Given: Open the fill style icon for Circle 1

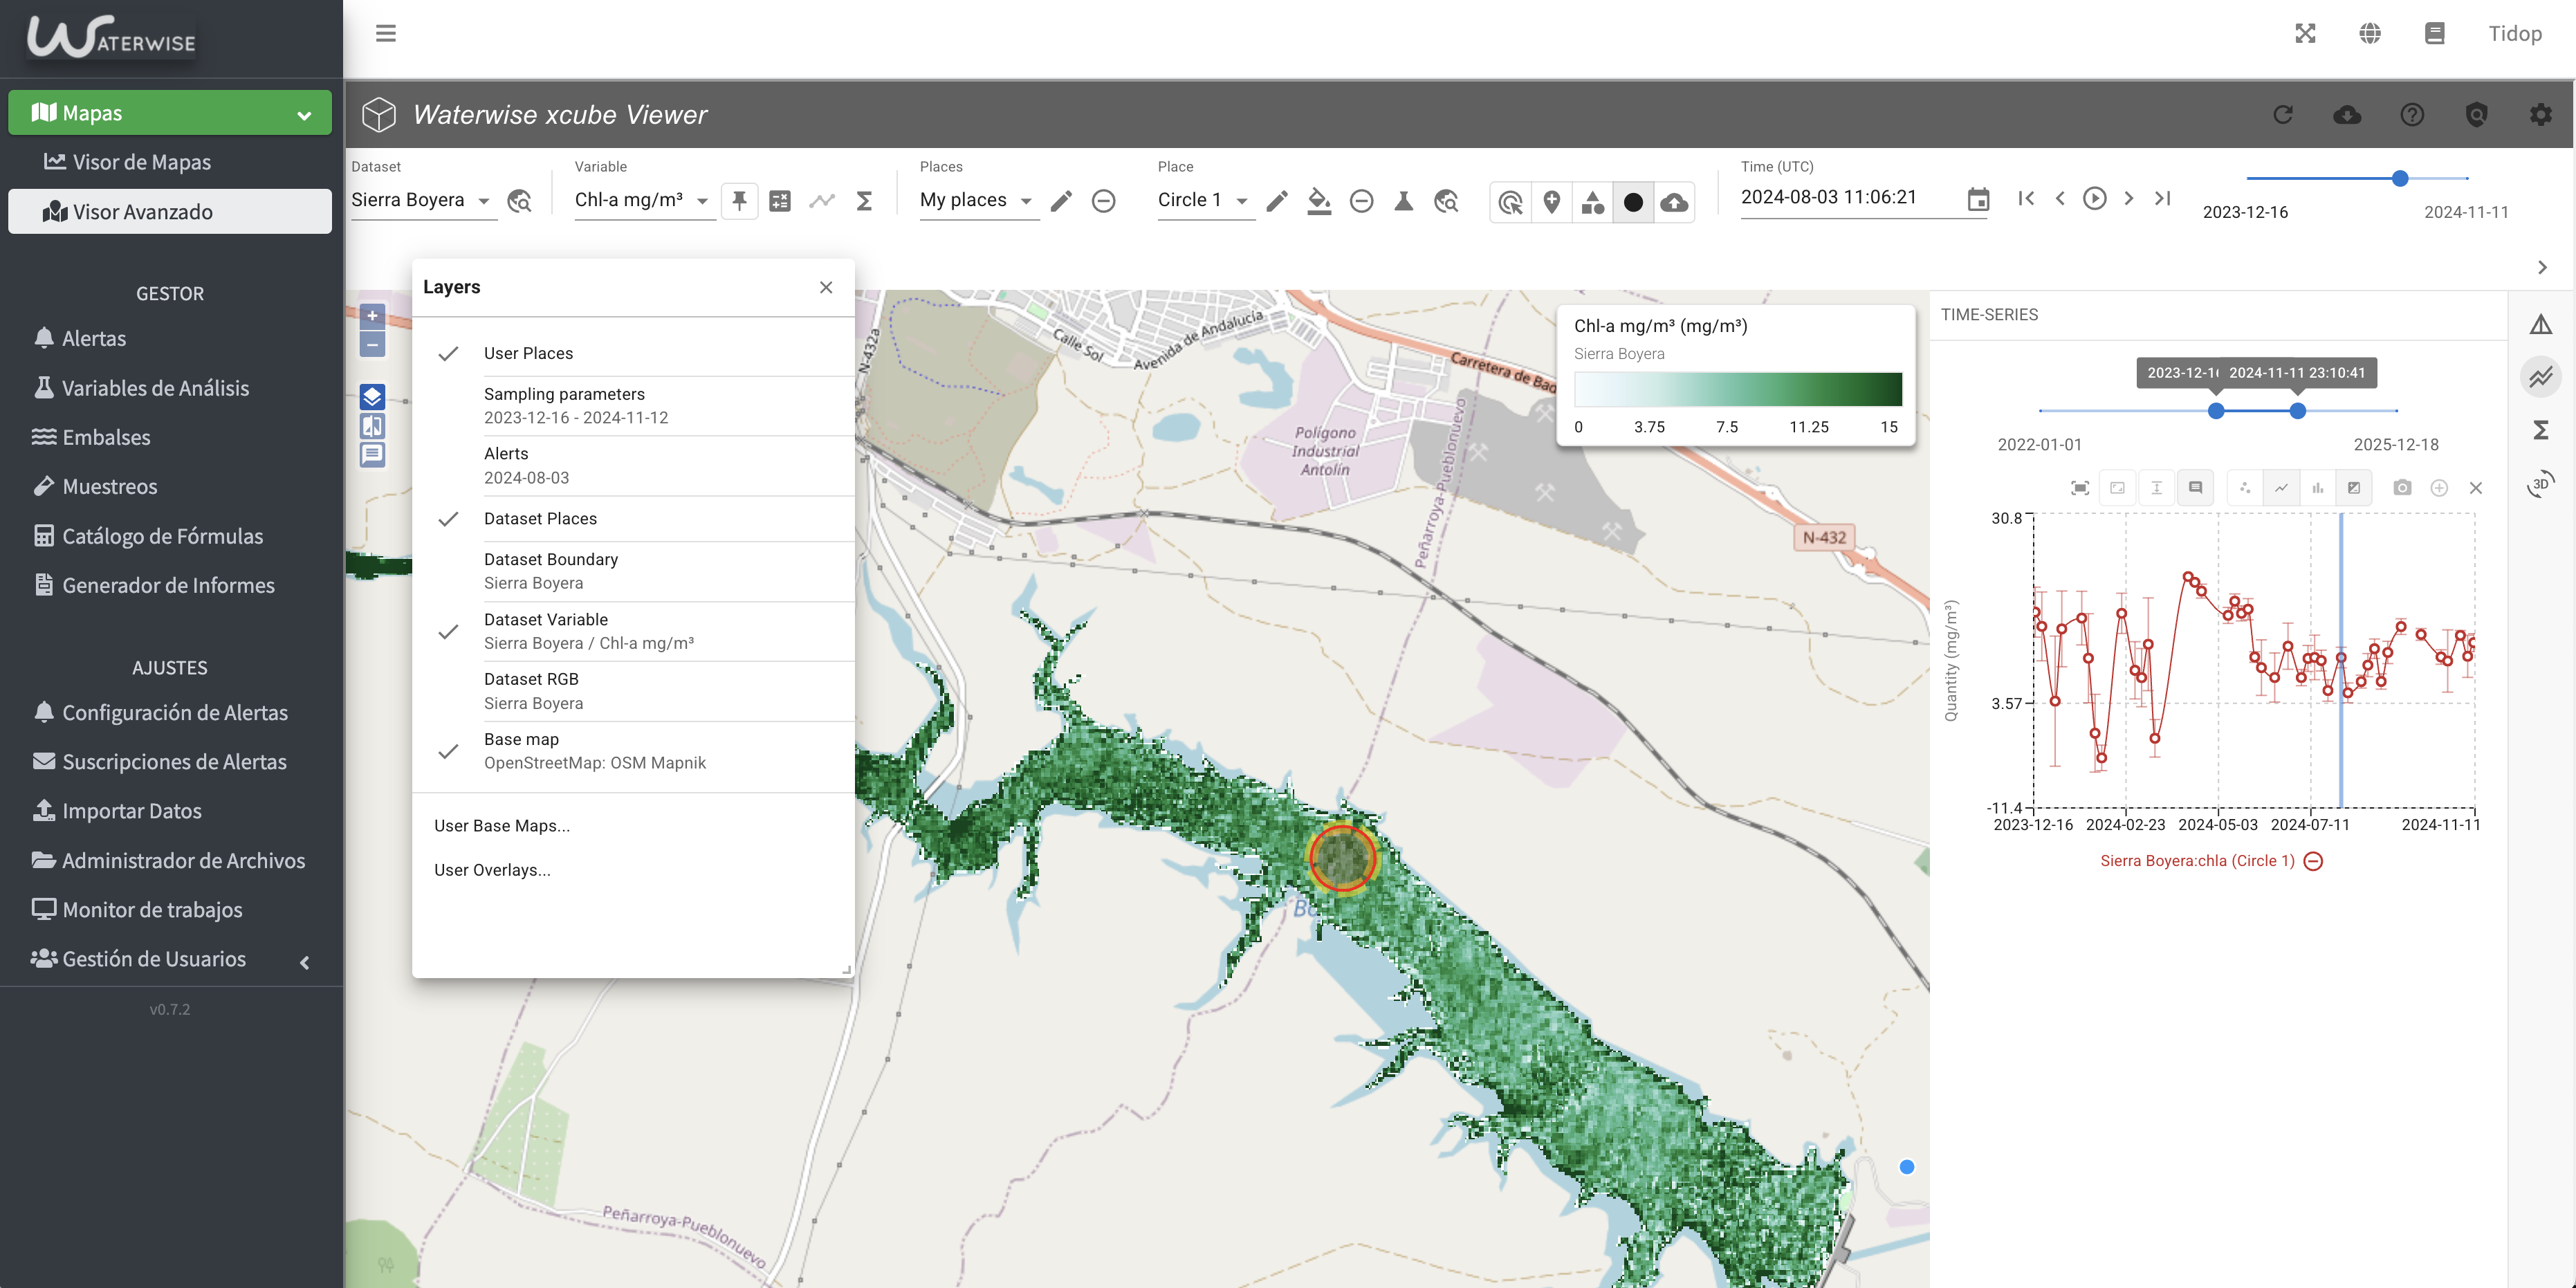Looking at the screenshot, I should click(1319, 201).
